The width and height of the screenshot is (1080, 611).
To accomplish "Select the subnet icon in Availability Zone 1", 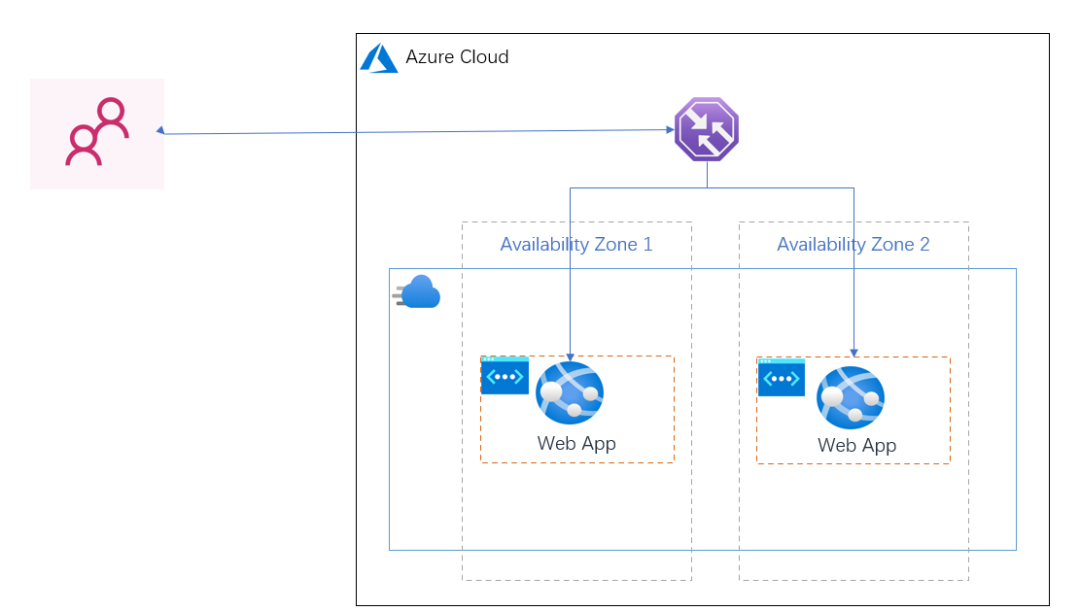I will 505,375.
